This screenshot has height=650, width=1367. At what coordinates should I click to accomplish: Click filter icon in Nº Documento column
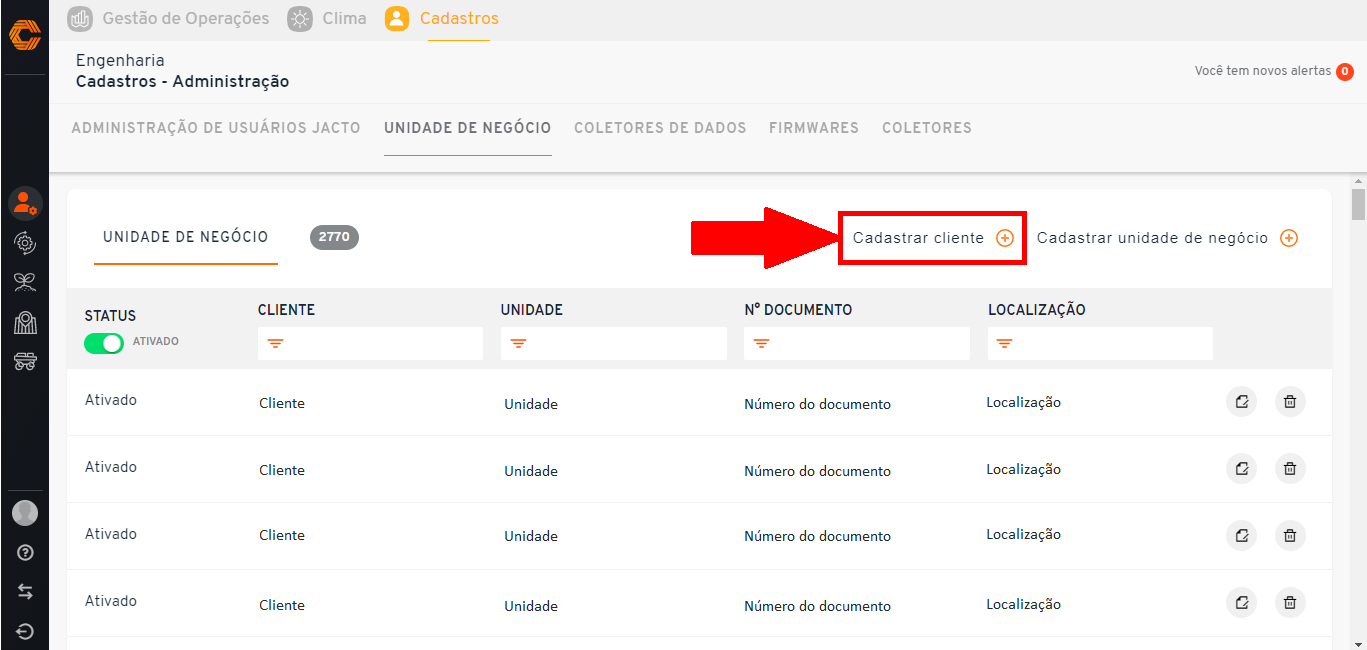point(761,343)
